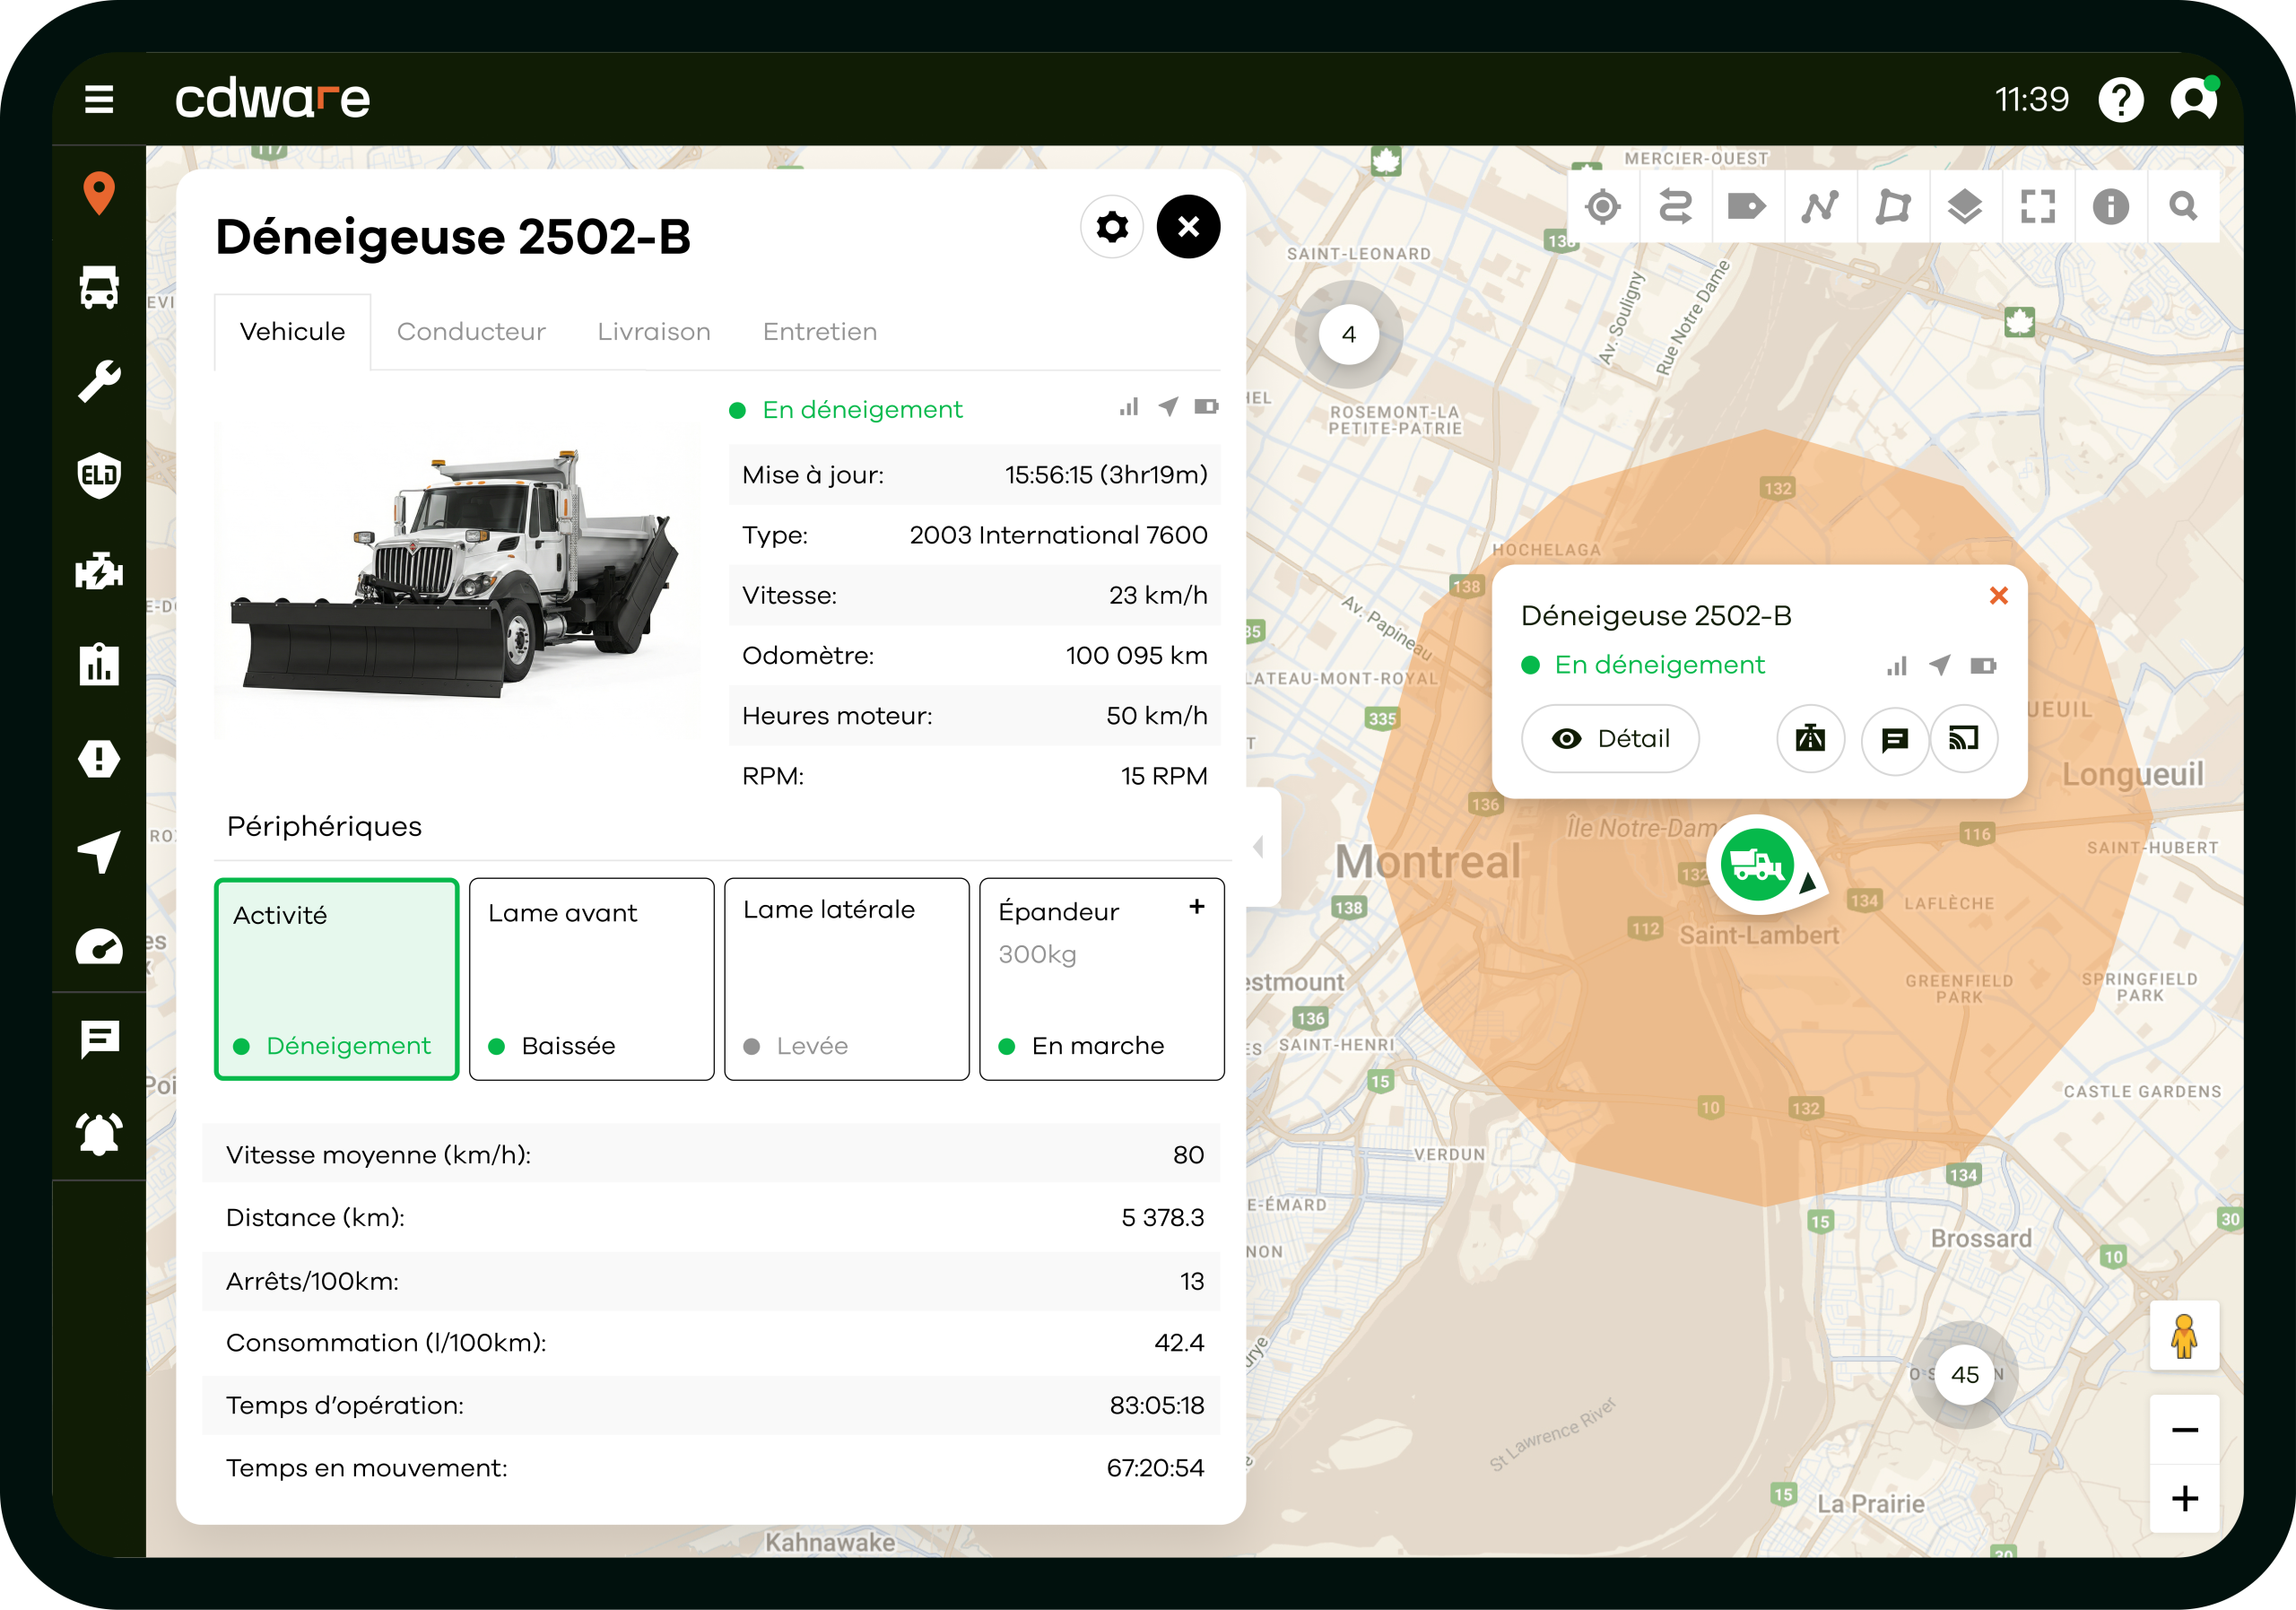Click the Détail button in popup
Screen dimensions: 2296x1610
tap(1610, 739)
